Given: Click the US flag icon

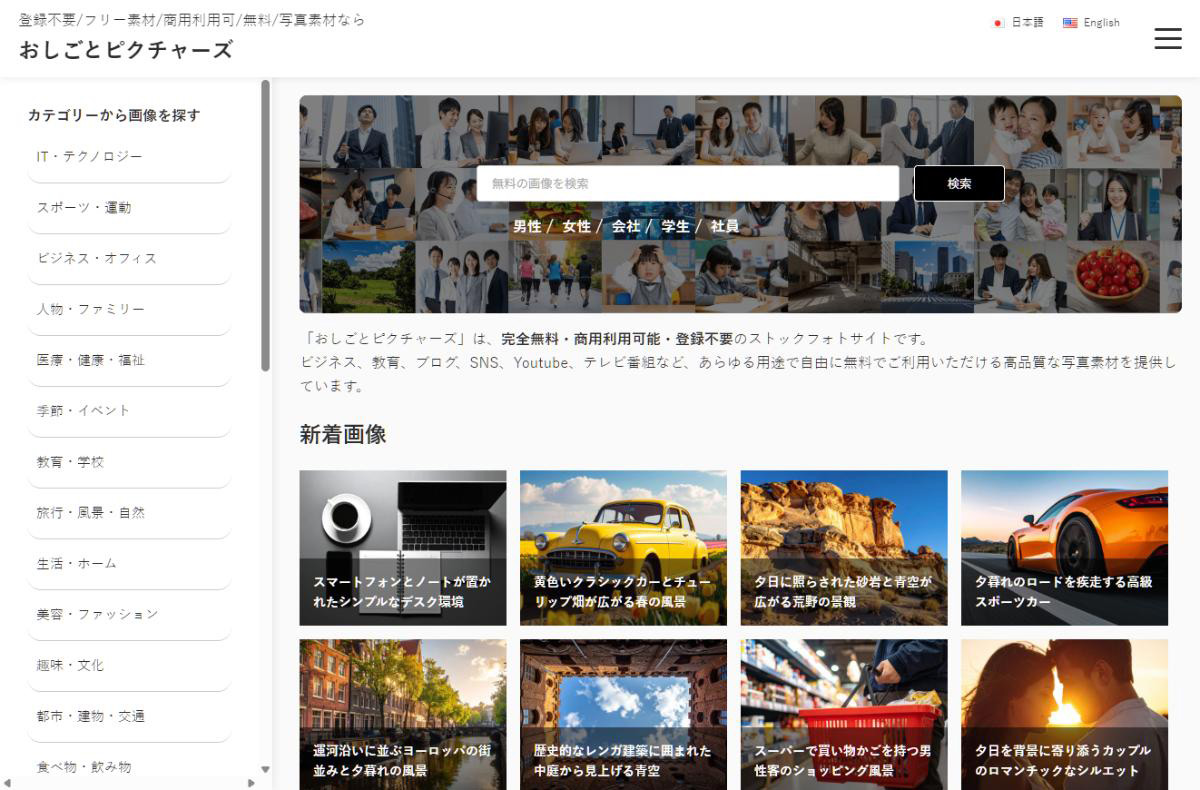Looking at the screenshot, I should (1070, 23).
